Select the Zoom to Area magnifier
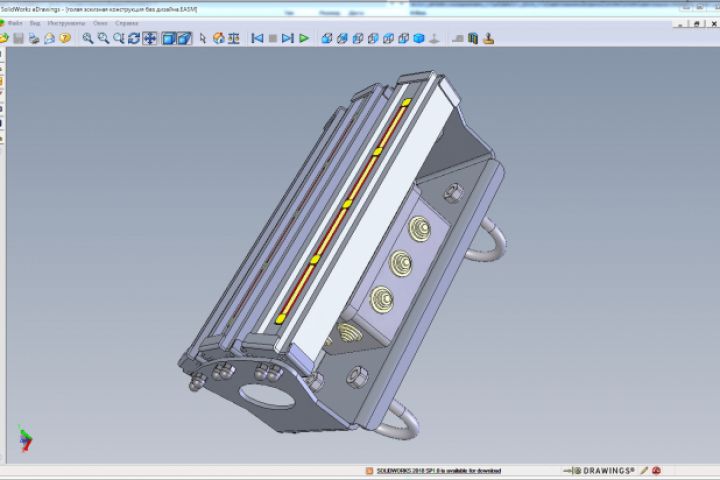Viewport: 720px width, 480px height. pyautogui.click(x=103, y=39)
